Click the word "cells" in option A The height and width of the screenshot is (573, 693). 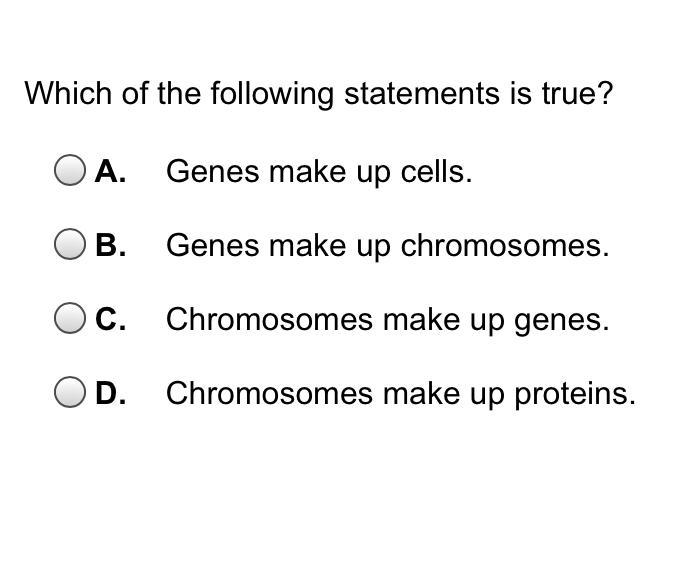click(435, 172)
